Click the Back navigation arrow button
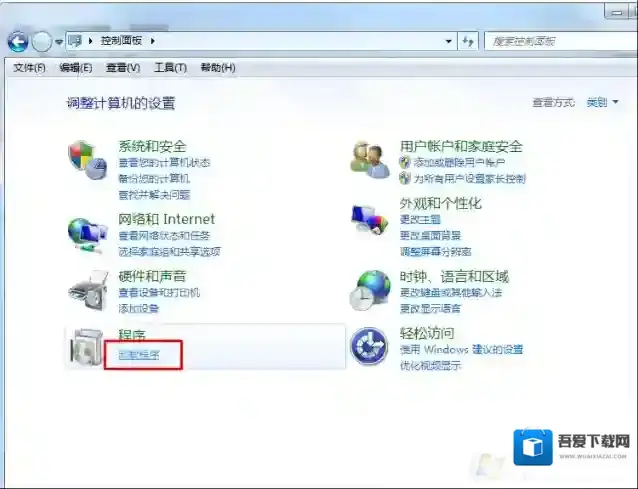 click(x=18, y=41)
